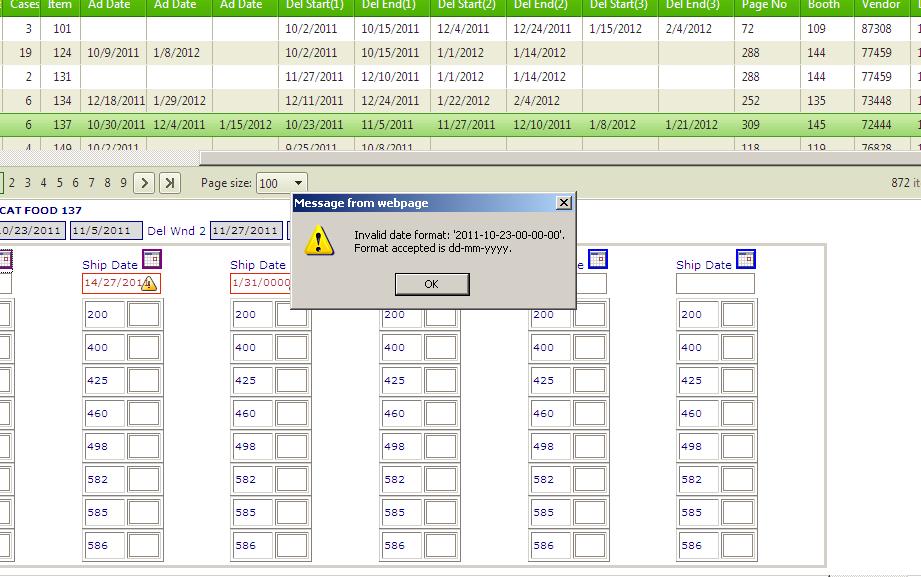Go to page 5 in pager

click(x=59, y=183)
